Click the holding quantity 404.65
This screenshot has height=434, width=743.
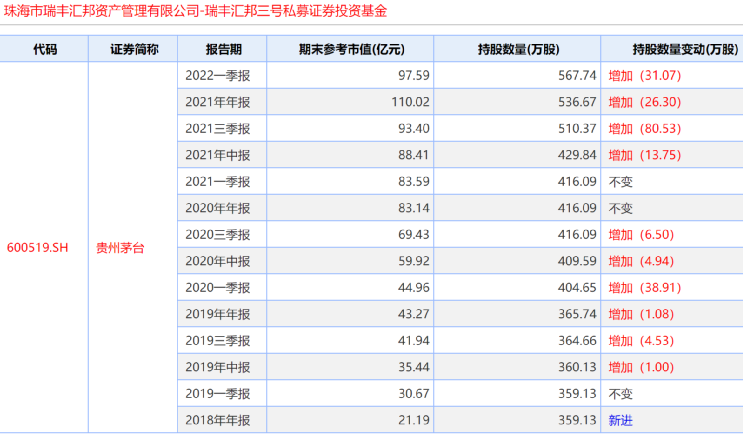577,288
